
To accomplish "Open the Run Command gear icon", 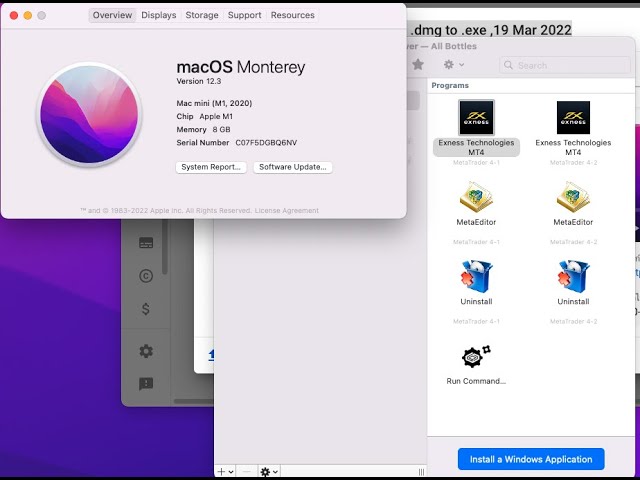I will click(476, 356).
